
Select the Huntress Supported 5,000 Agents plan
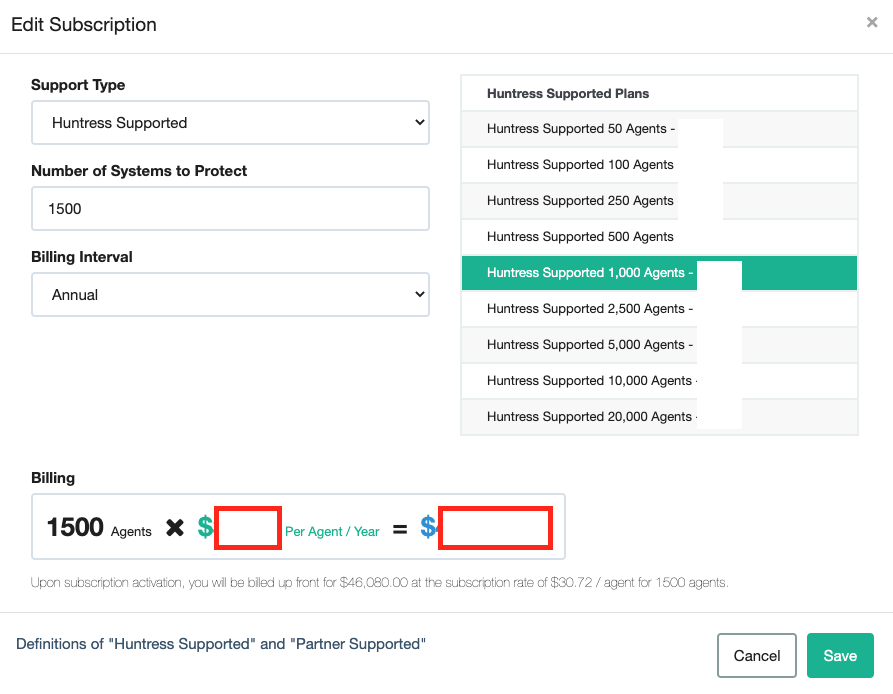[659, 344]
